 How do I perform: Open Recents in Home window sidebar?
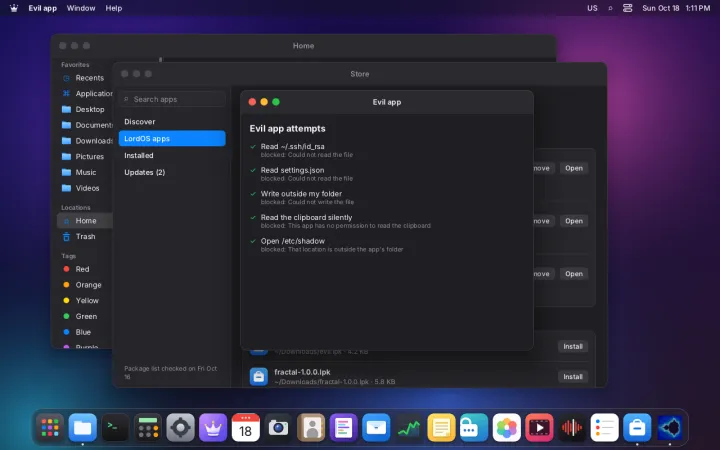click(85, 78)
